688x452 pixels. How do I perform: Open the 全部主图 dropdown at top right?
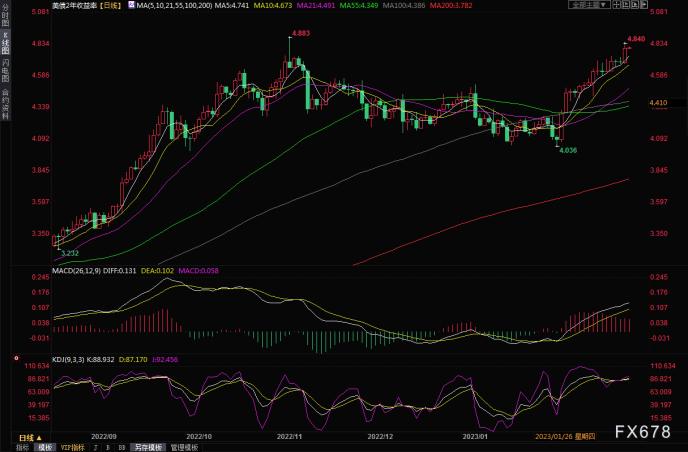pyautogui.click(x=589, y=5)
